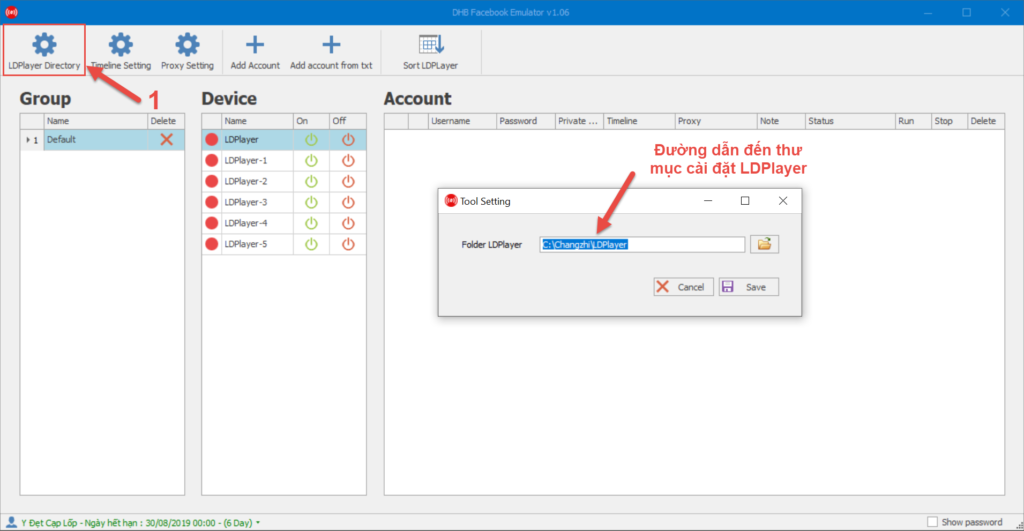This screenshot has width=1024, height=531.
Task: Close the Tool Setting dialog
Action: [x=782, y=201]
